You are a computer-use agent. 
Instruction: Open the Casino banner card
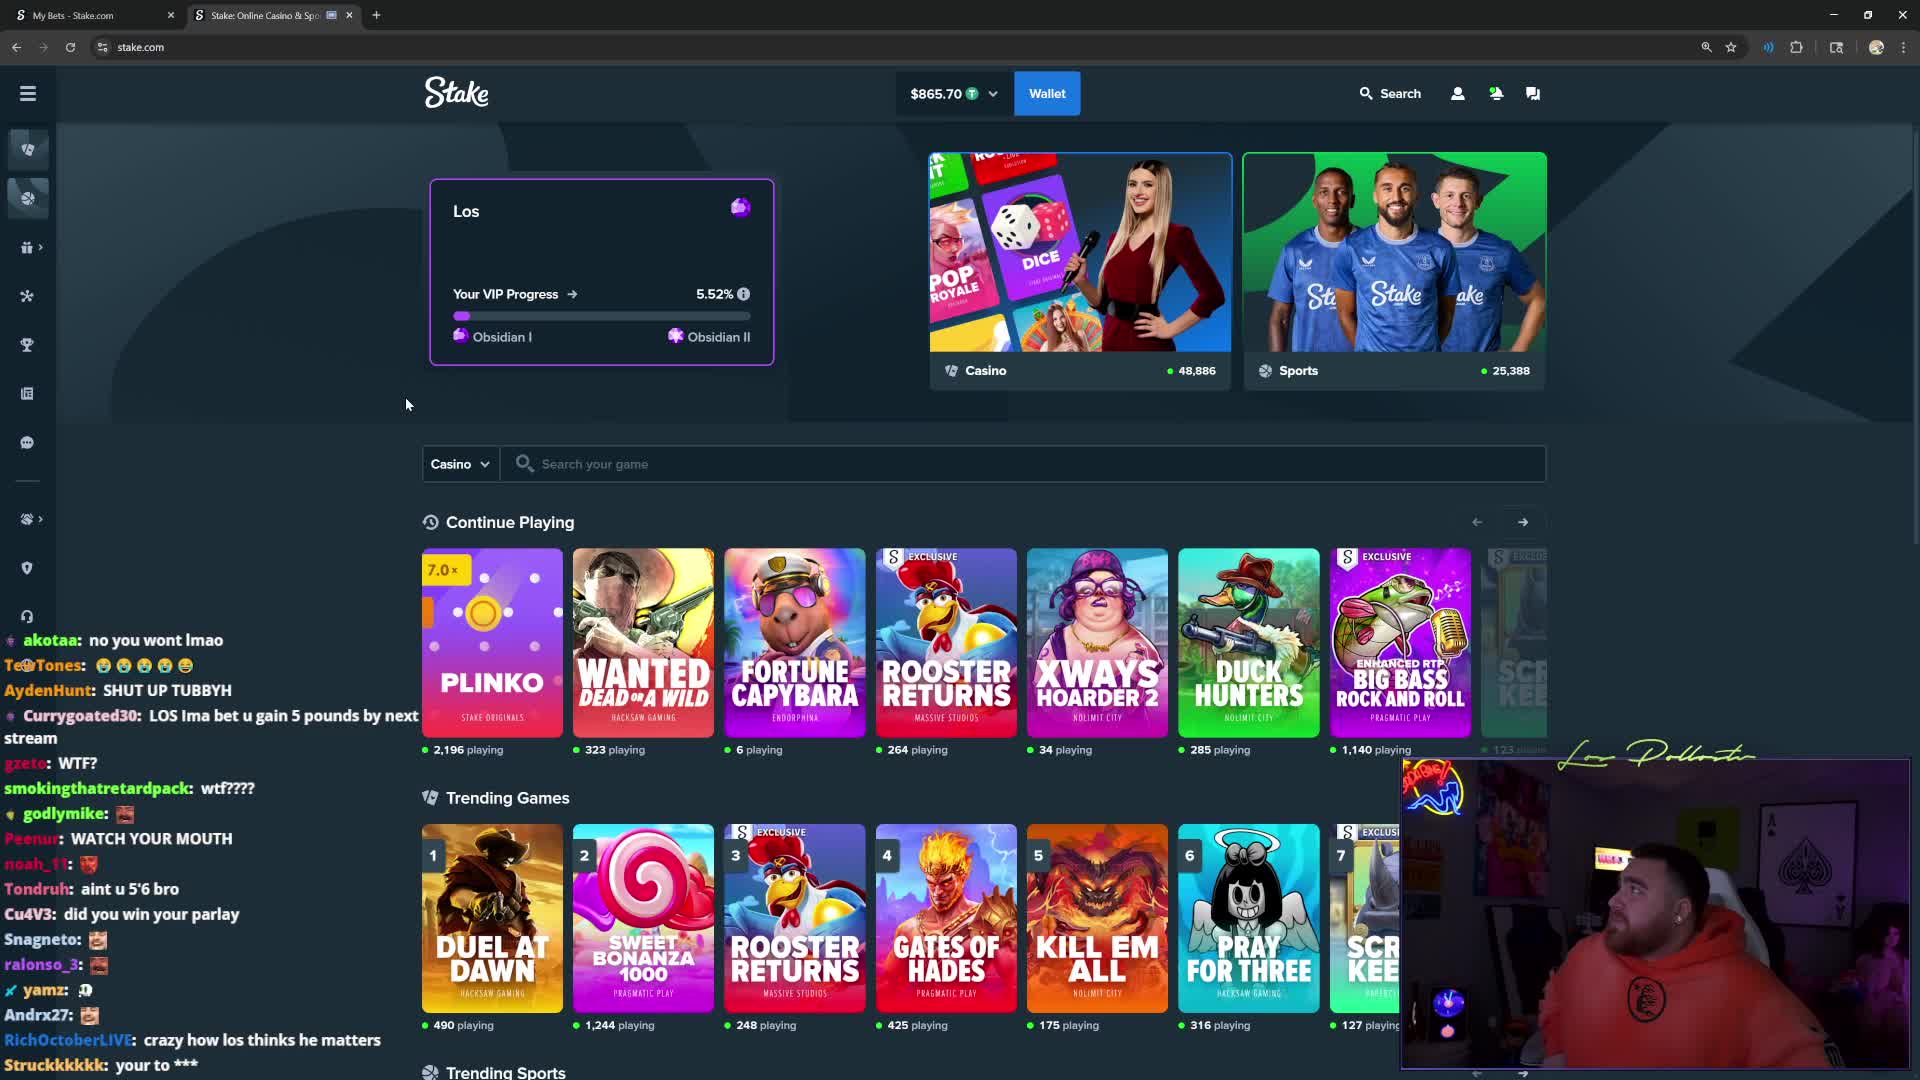[x=1080, y=270]
